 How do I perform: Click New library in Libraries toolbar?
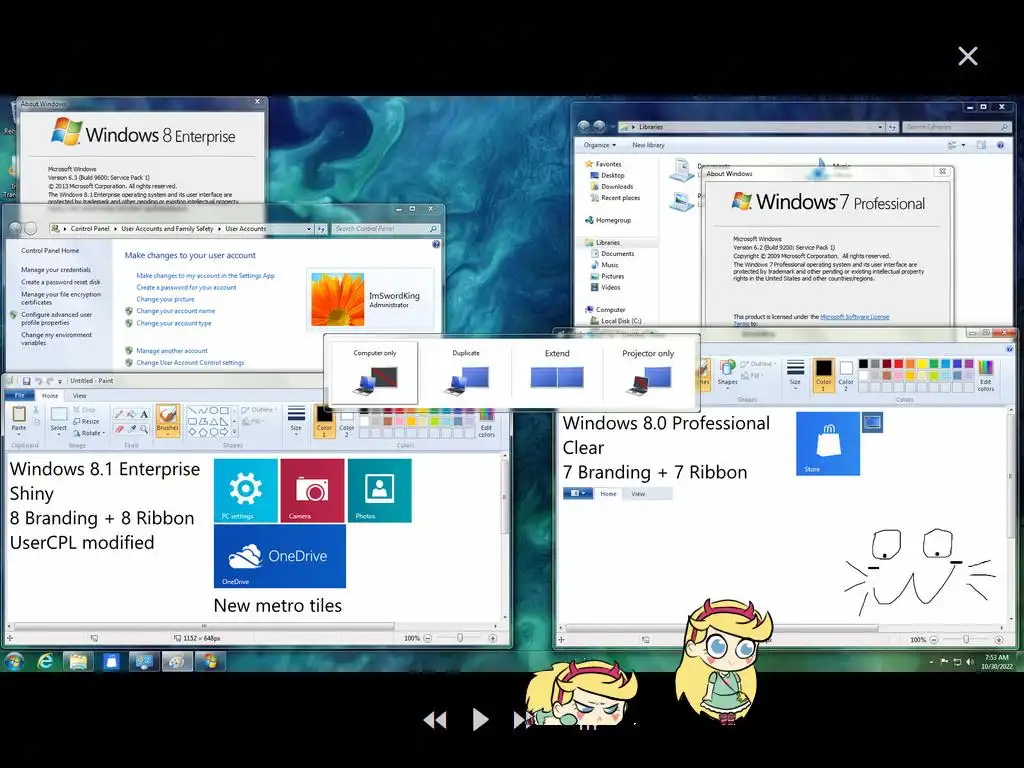648,145
